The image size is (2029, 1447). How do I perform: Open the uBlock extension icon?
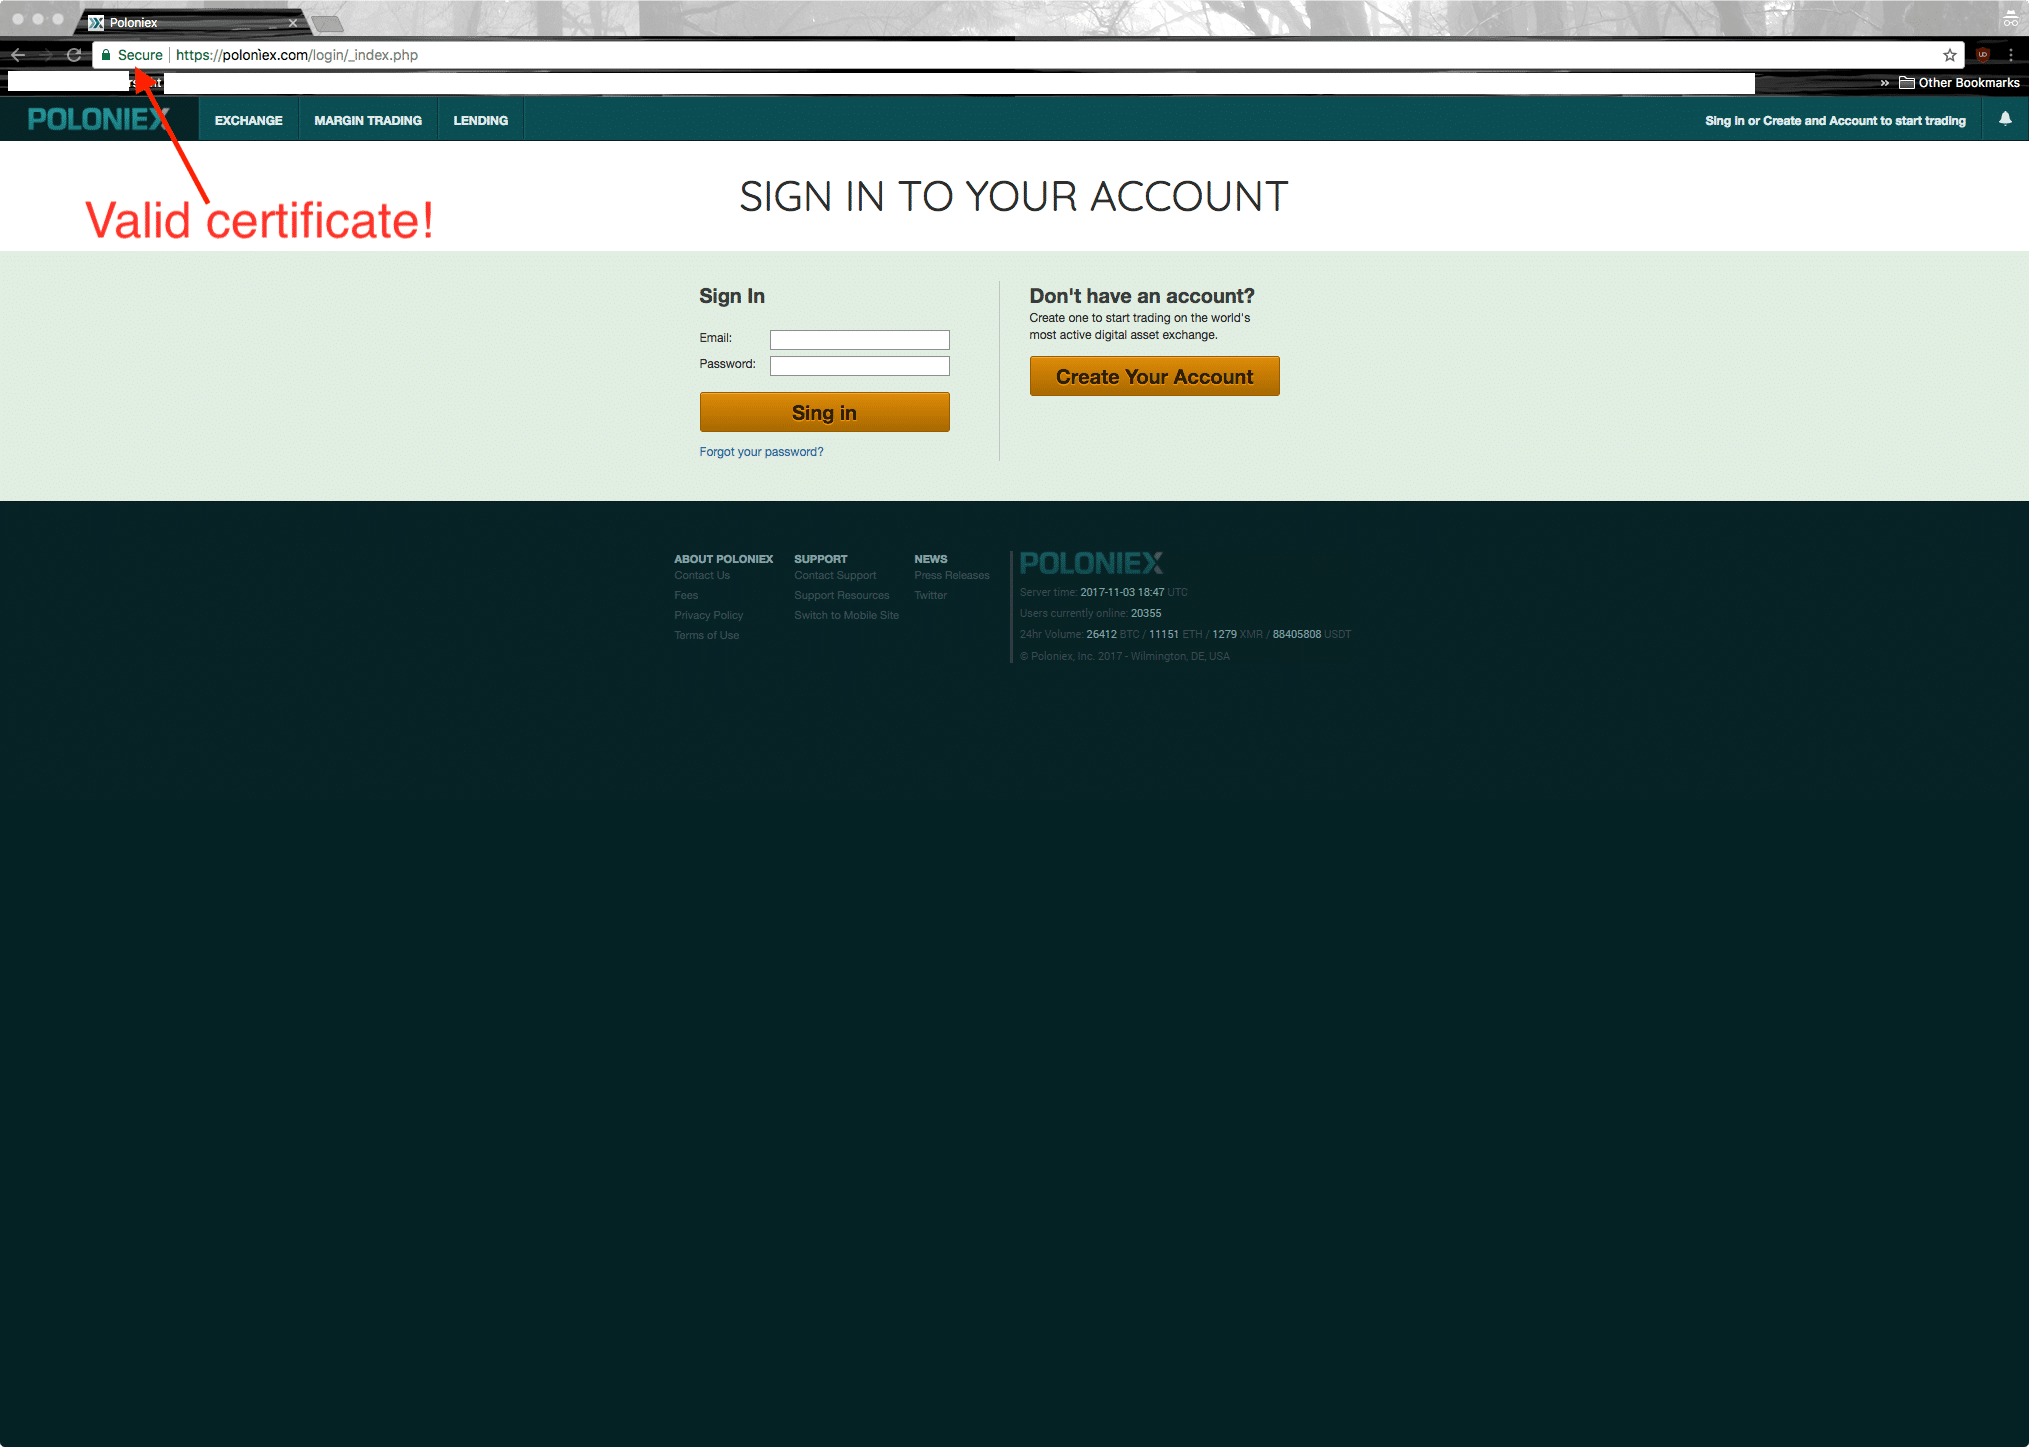pos(1983,55)
